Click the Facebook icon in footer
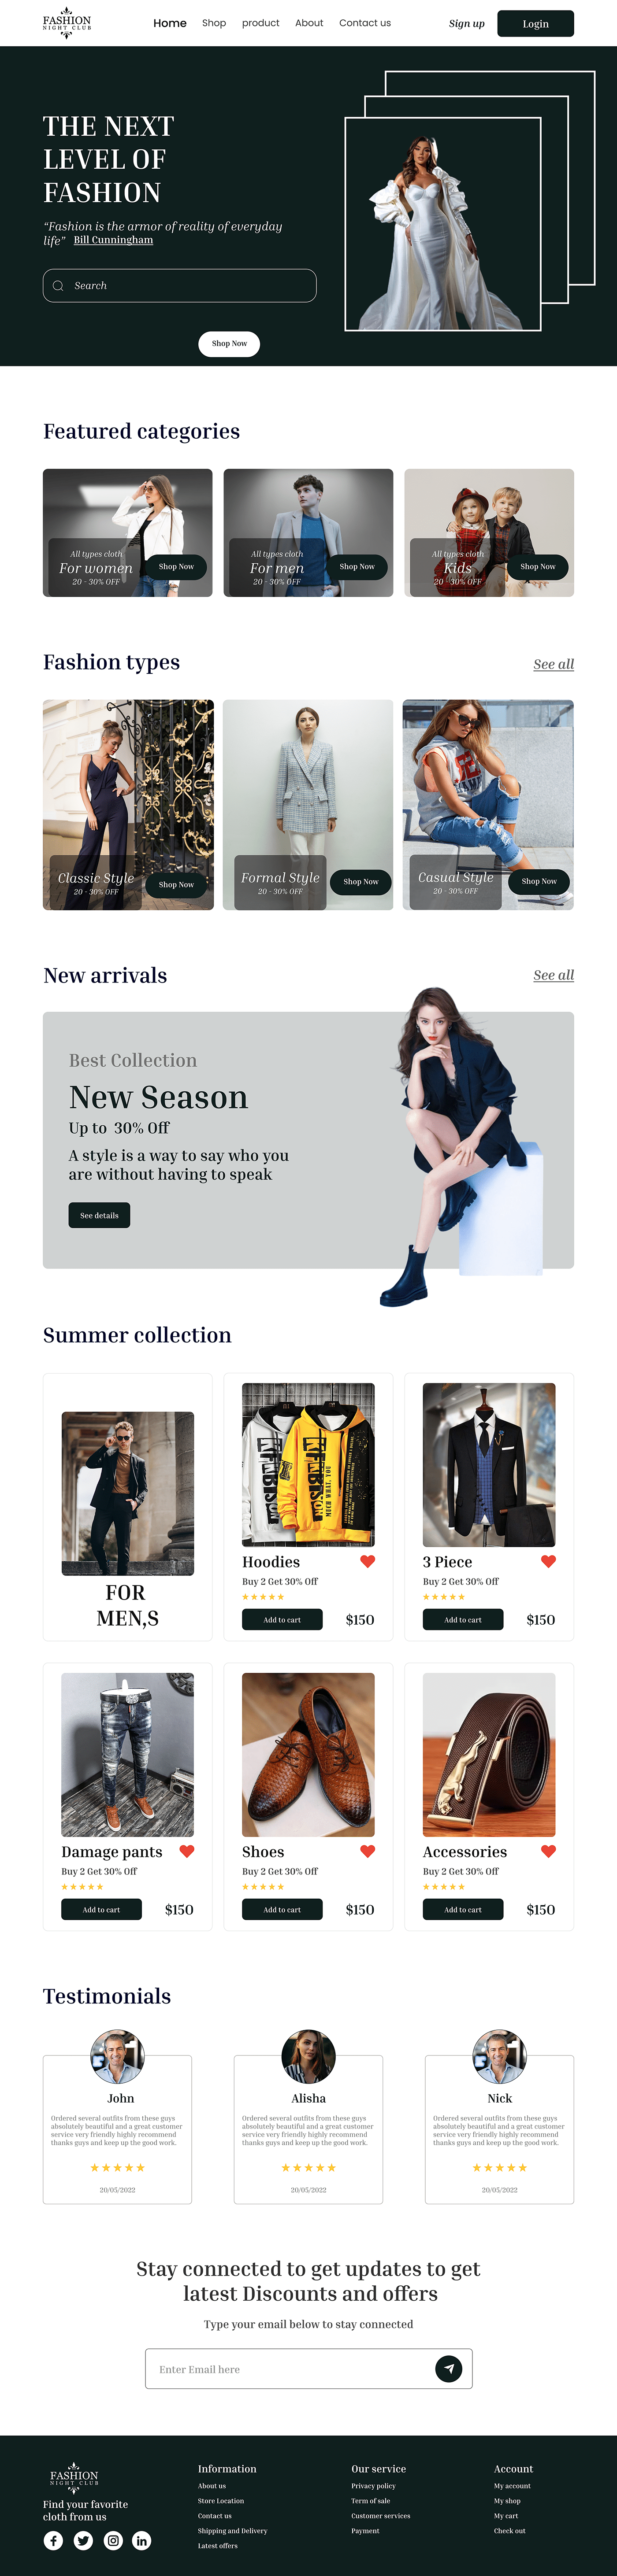 click(53, 2540)
